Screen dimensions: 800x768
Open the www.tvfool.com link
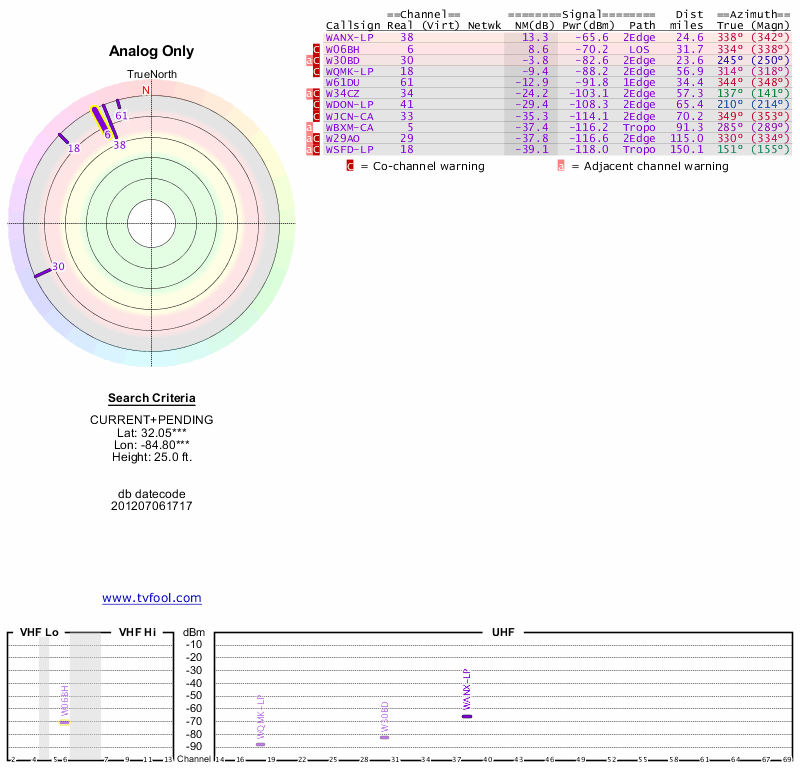tap(152, 598)
